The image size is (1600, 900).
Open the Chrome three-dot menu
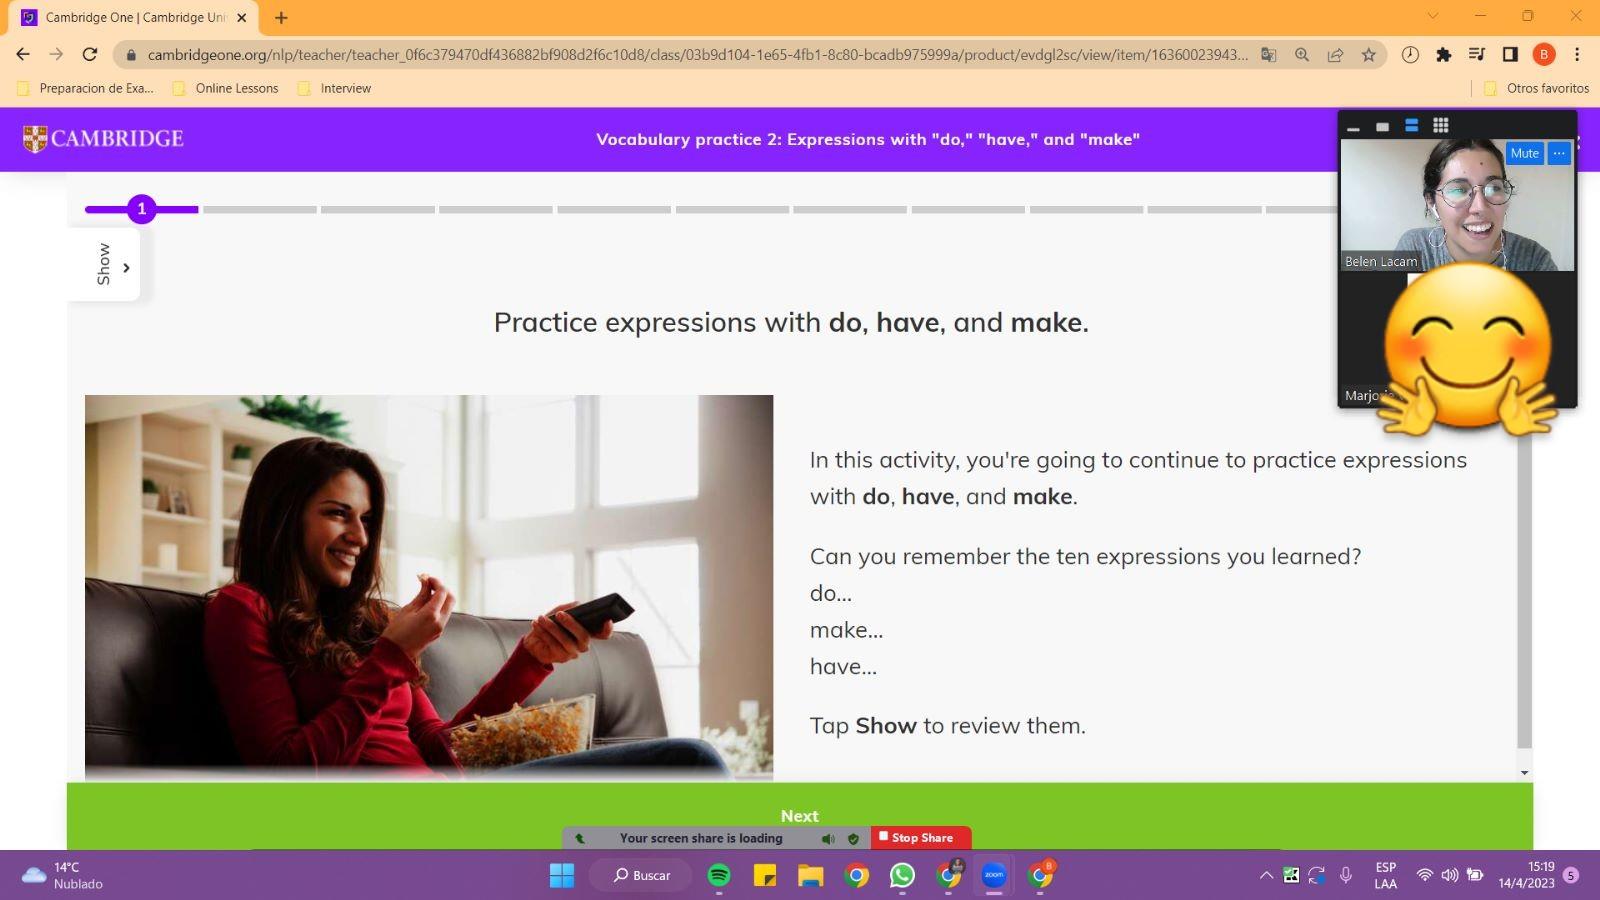point(1577,55)
